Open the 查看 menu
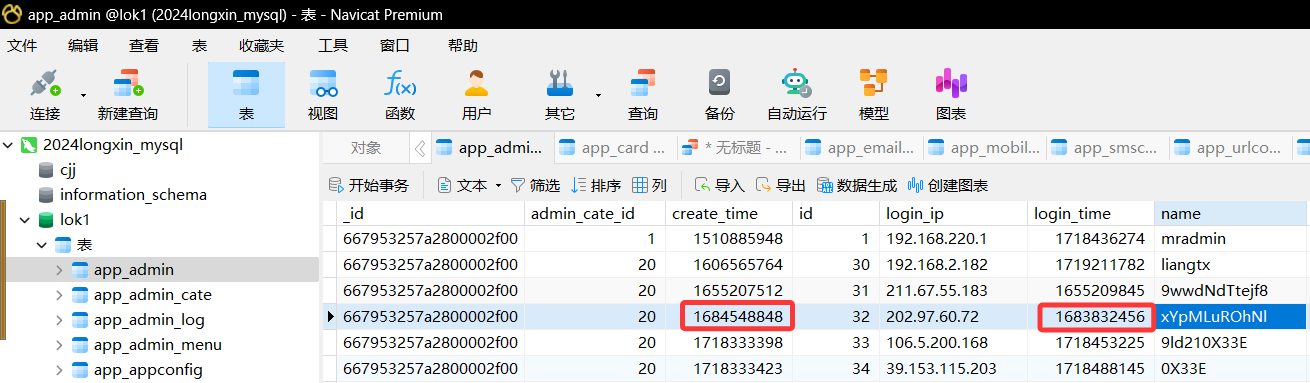Viewport: 1310px width, 383px height. click(144, 45)
